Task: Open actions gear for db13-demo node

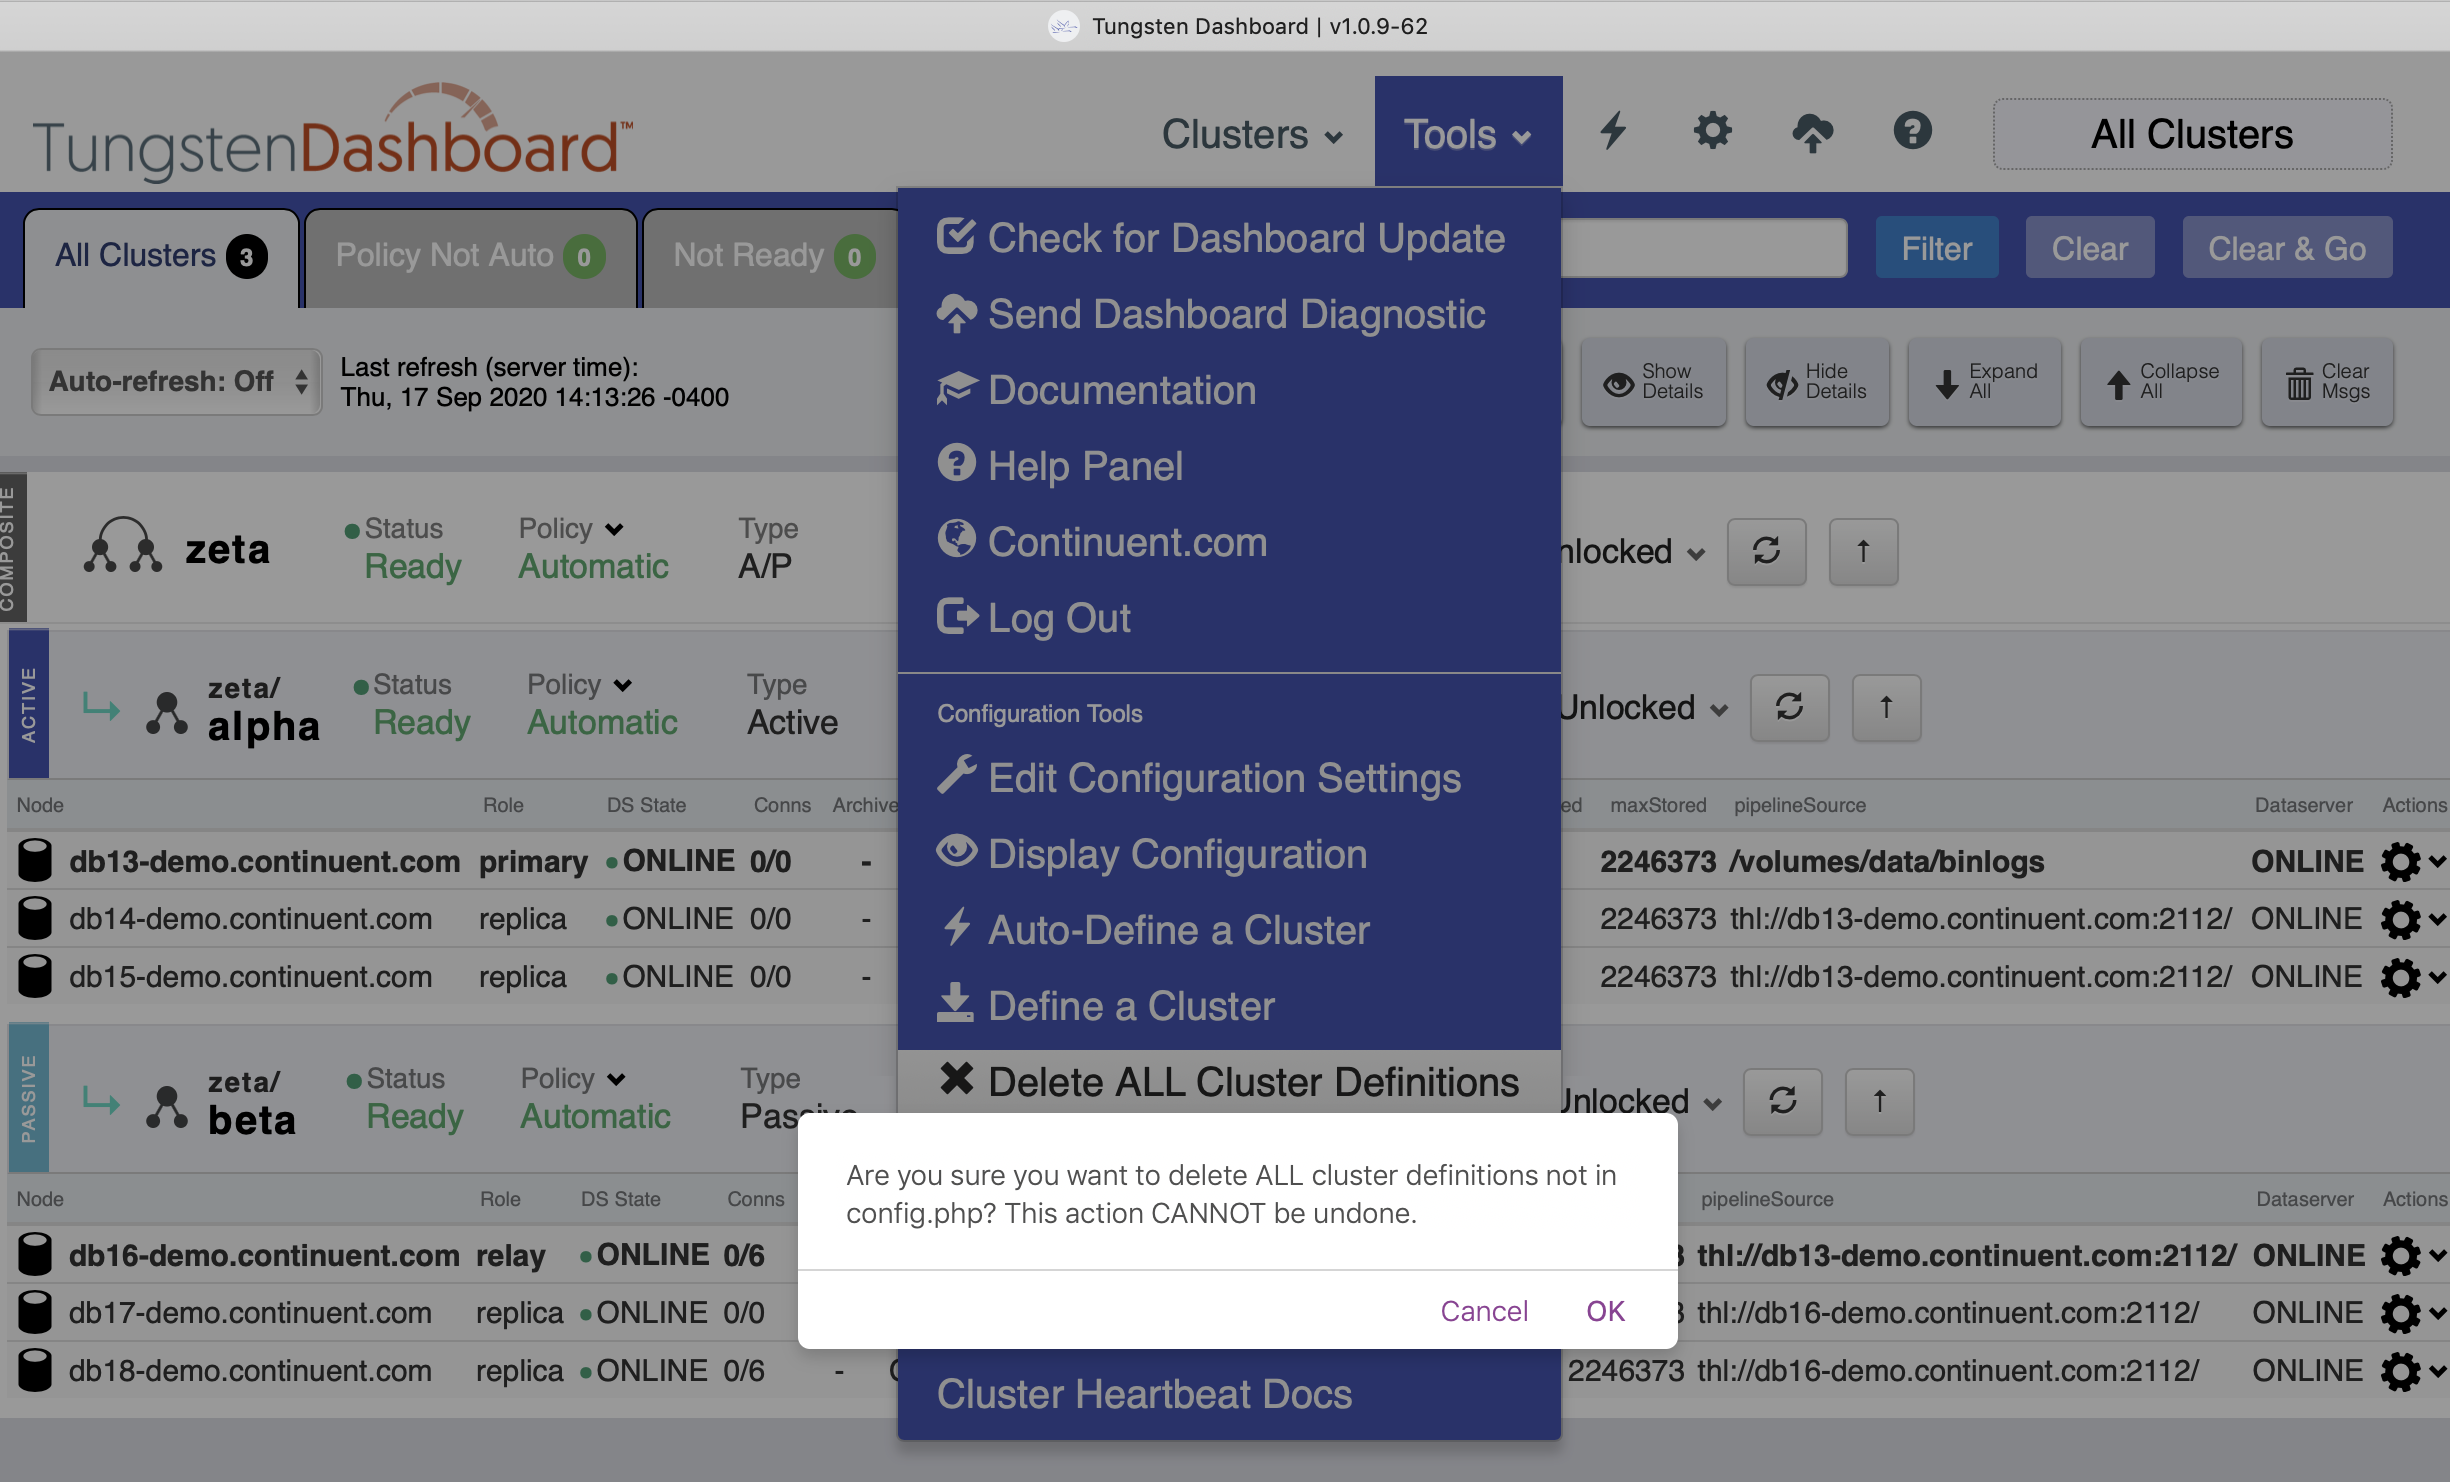Action: 2411,861
